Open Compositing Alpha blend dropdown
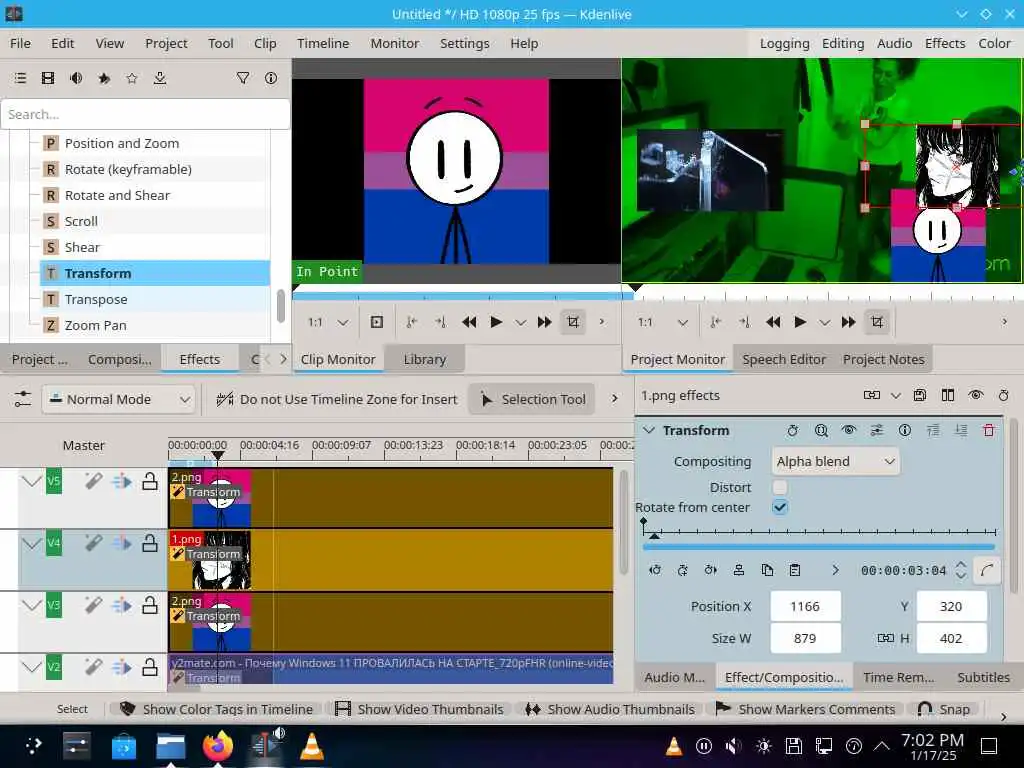The height and width of the screenshot is (768, 1024). (x=835, y=462)
